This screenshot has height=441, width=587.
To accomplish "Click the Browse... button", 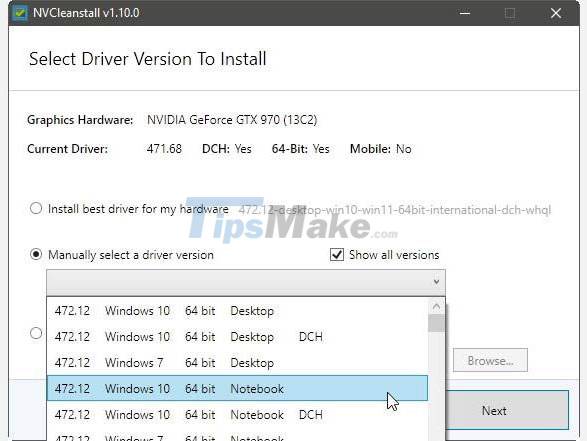I will [x=490, y=360].
